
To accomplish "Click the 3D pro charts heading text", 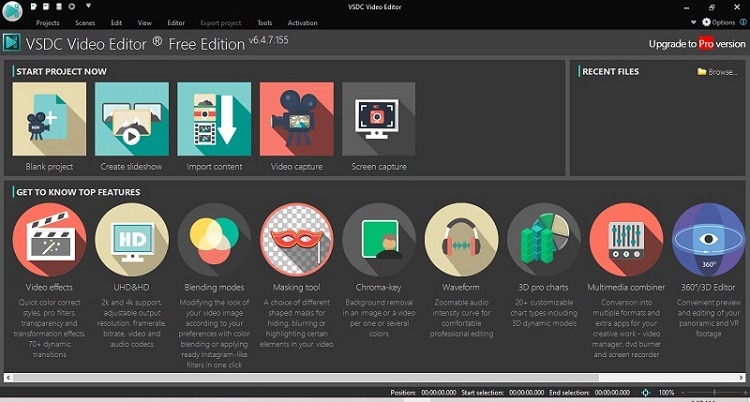I will tap(543, 288).
